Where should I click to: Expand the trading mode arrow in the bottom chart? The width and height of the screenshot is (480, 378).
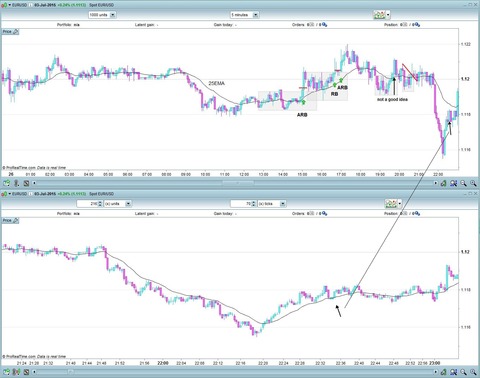400,203
